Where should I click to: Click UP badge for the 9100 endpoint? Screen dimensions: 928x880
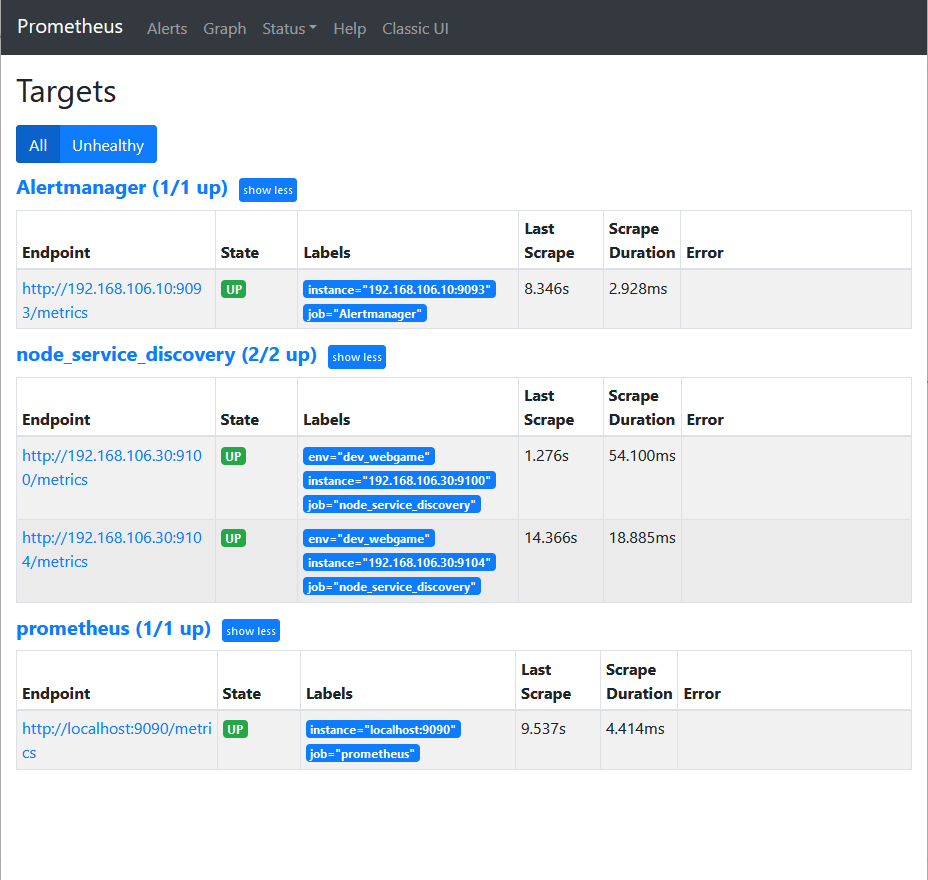click(233, 456)
